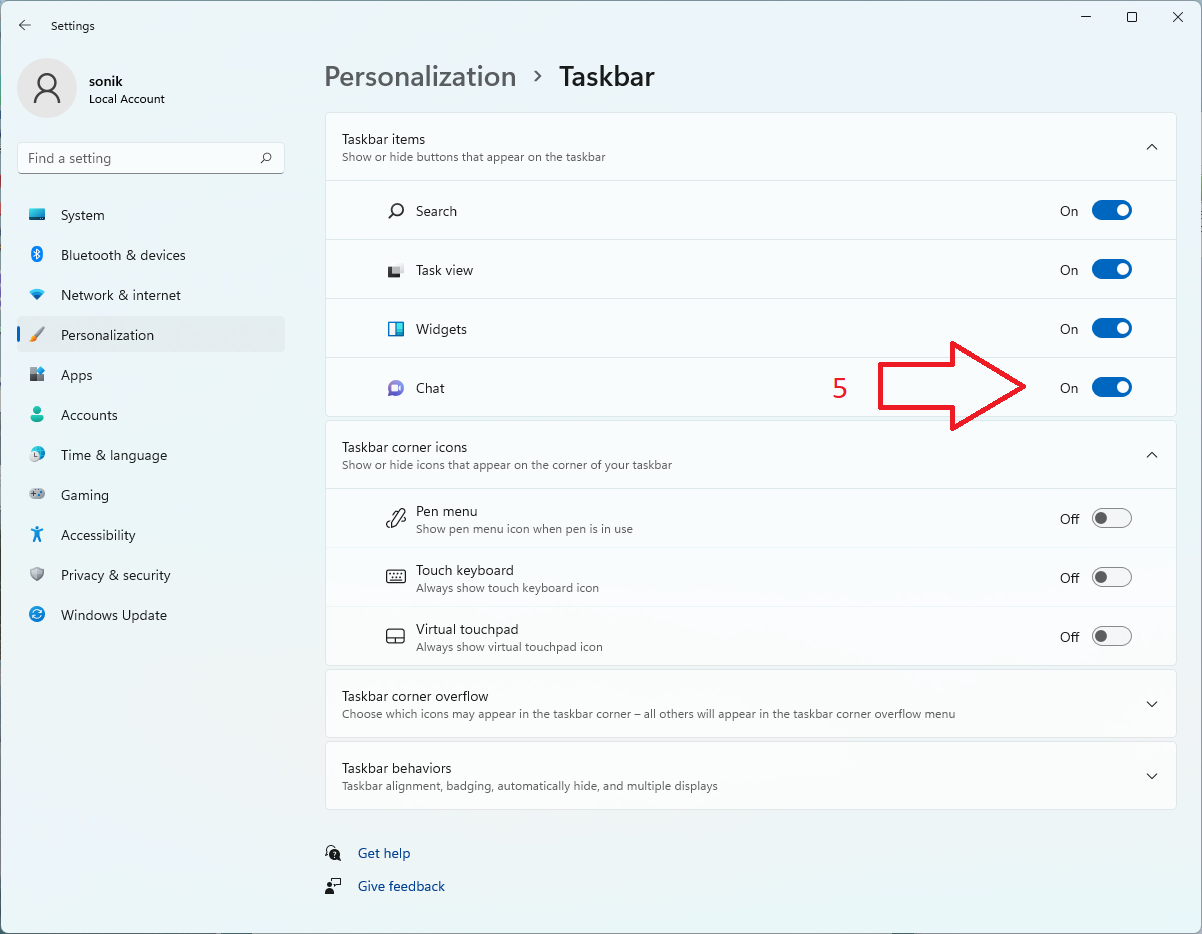Enable the Touch keyboard toggle

[x=1111, y=577]
